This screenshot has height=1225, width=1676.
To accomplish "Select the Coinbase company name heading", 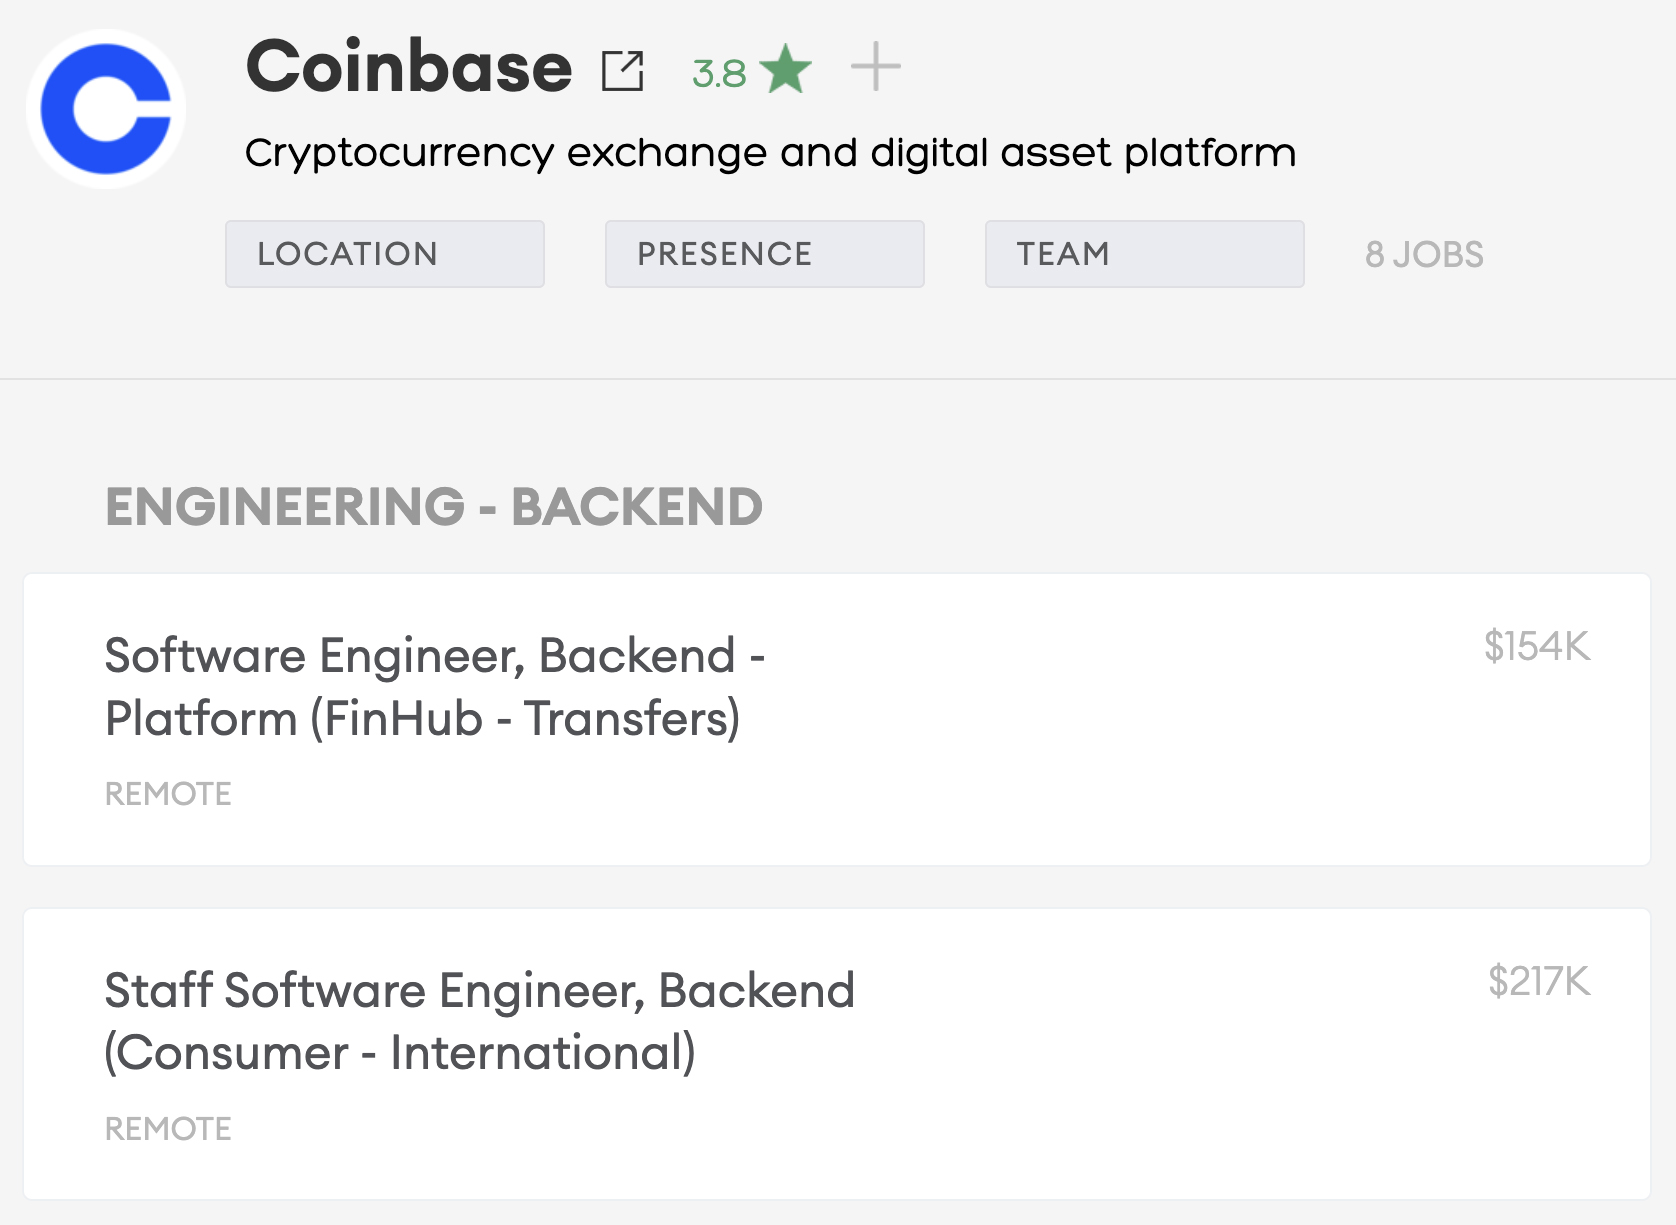I will coord(409,67).
